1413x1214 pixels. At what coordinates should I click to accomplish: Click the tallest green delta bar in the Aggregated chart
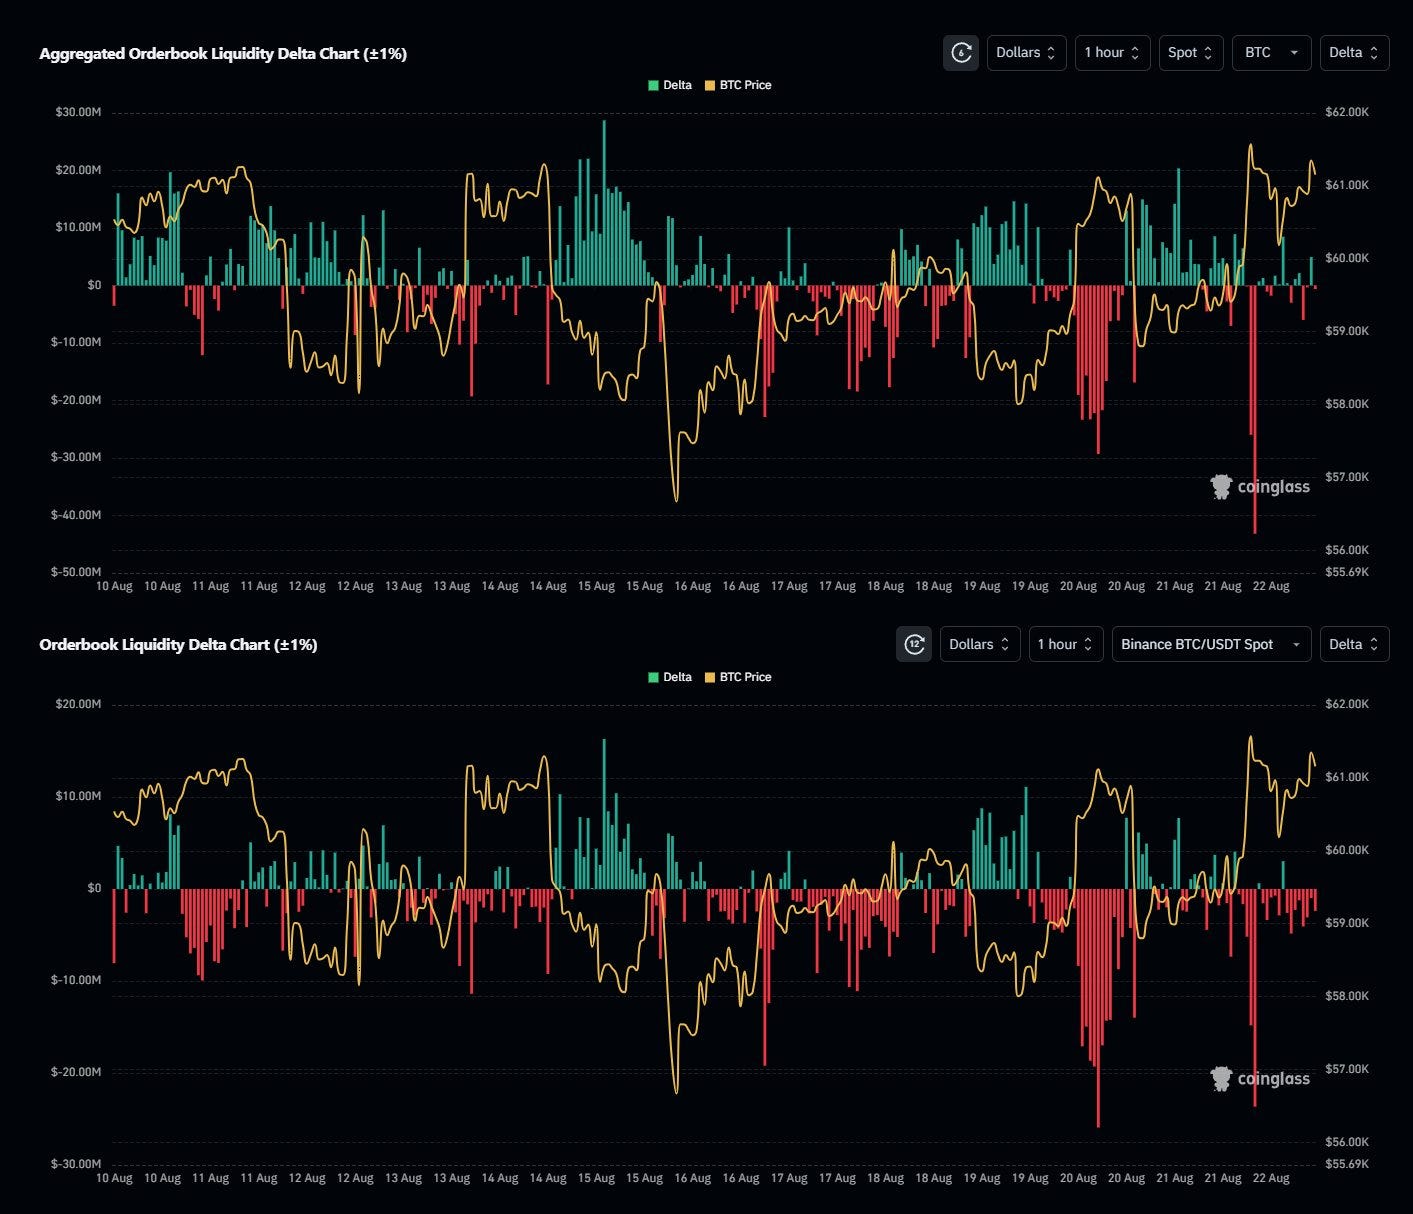604,203
